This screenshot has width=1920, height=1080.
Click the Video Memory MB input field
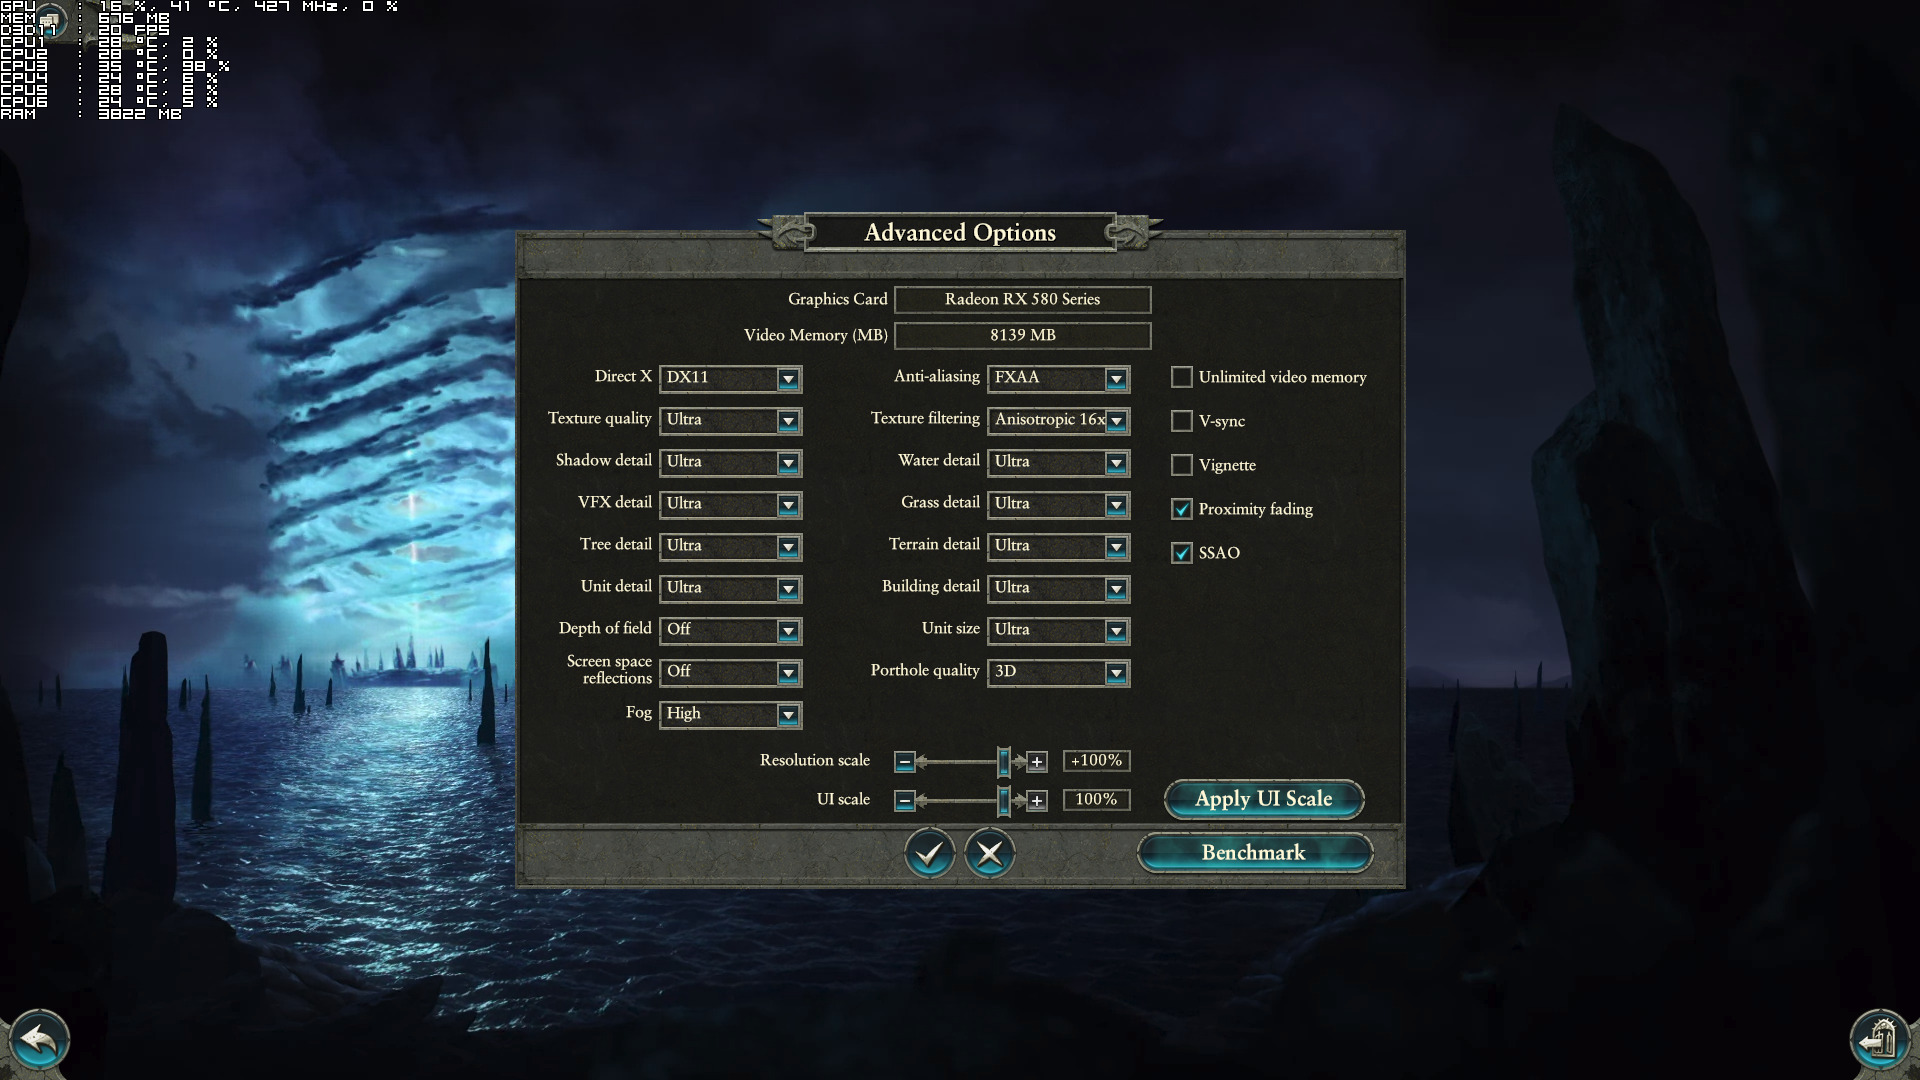pyautogui.click(x=1022, y=335)
